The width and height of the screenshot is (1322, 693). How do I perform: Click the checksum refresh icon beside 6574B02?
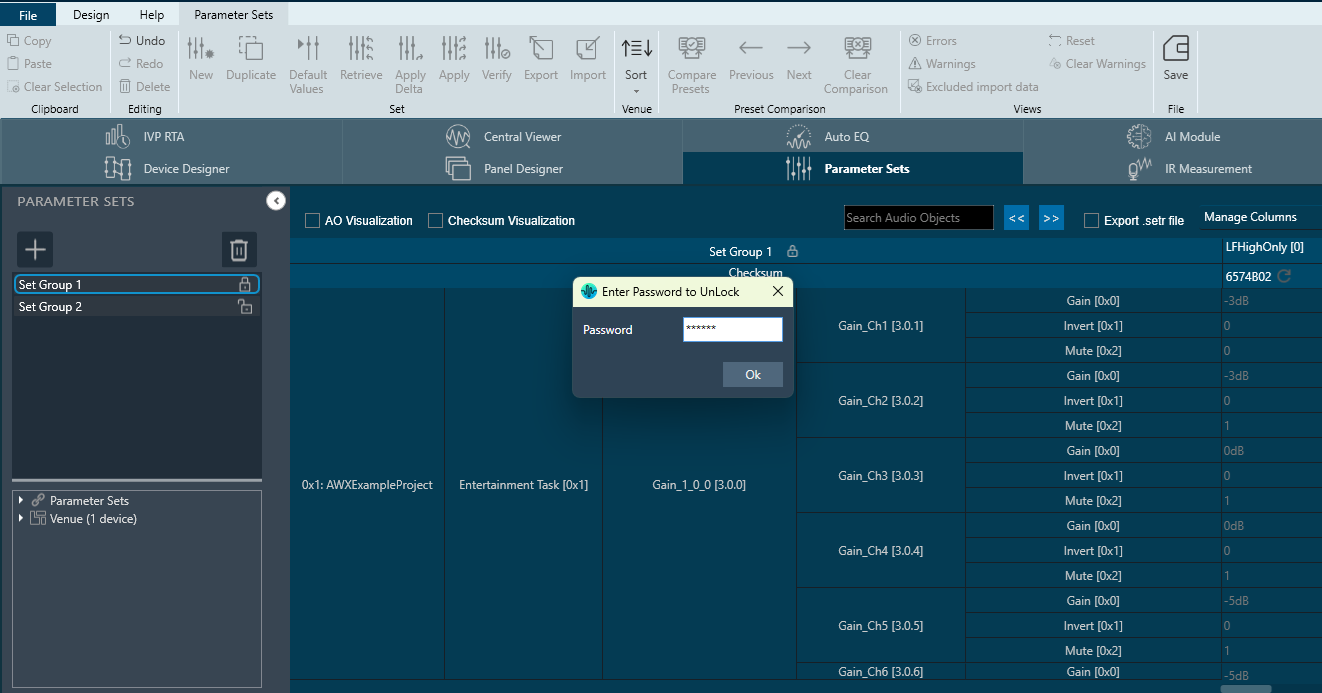(1284, 276)
